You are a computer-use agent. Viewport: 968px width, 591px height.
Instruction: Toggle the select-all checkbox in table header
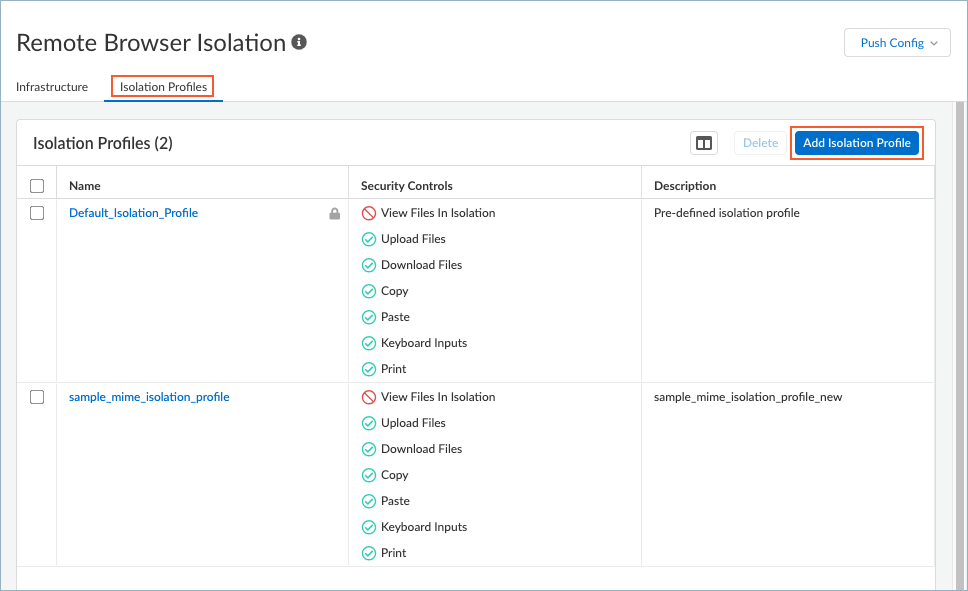click(37, 186)
